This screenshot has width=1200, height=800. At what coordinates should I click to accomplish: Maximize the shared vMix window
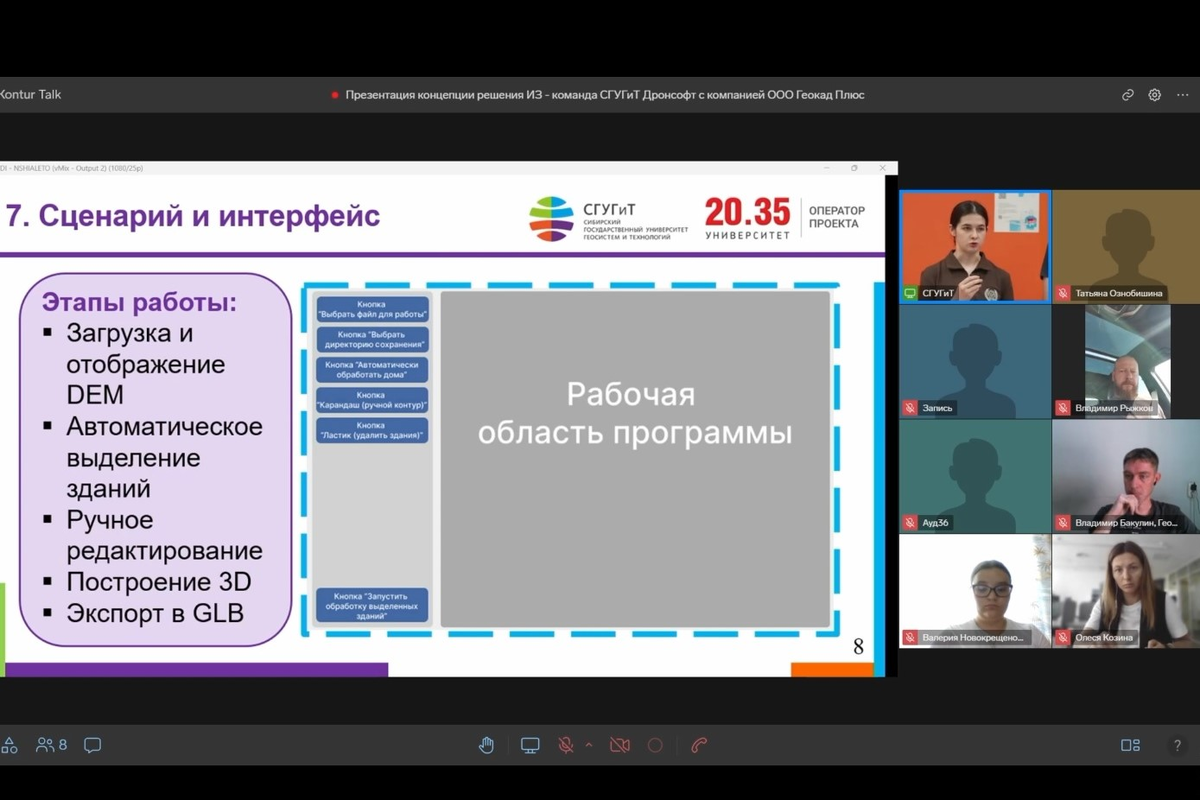click(x=854, y=168)
